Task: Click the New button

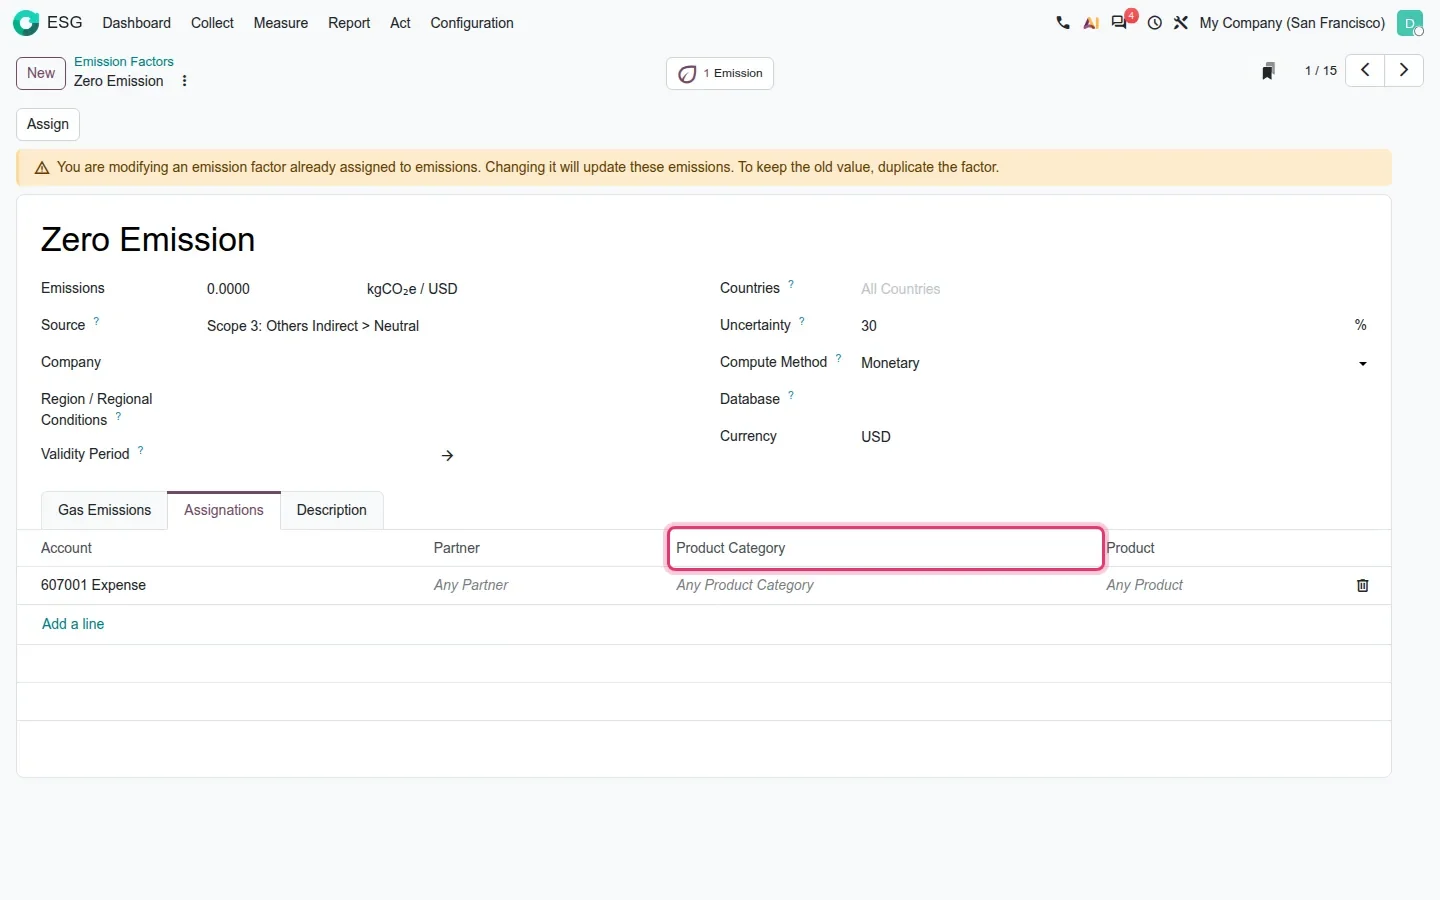Action: click(x=41, y=73)
